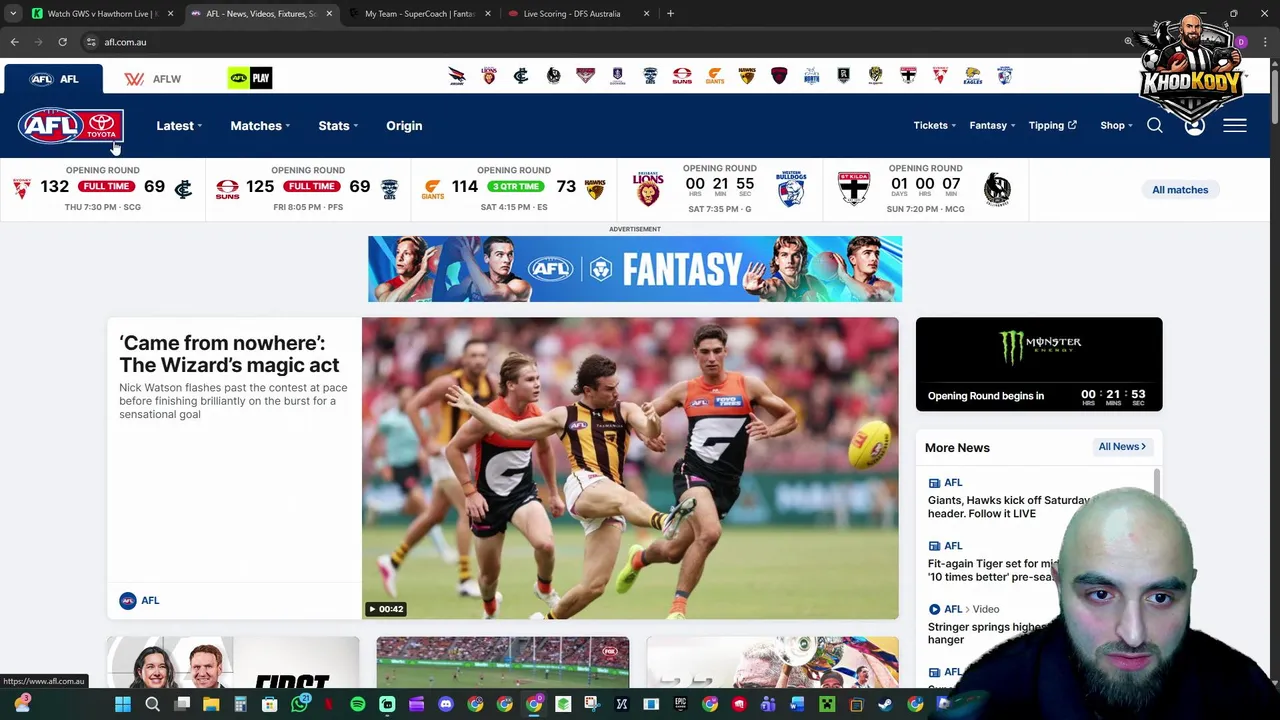Open the Tipping external link
1280x720 pixels.
click(x=1052, y=126)
